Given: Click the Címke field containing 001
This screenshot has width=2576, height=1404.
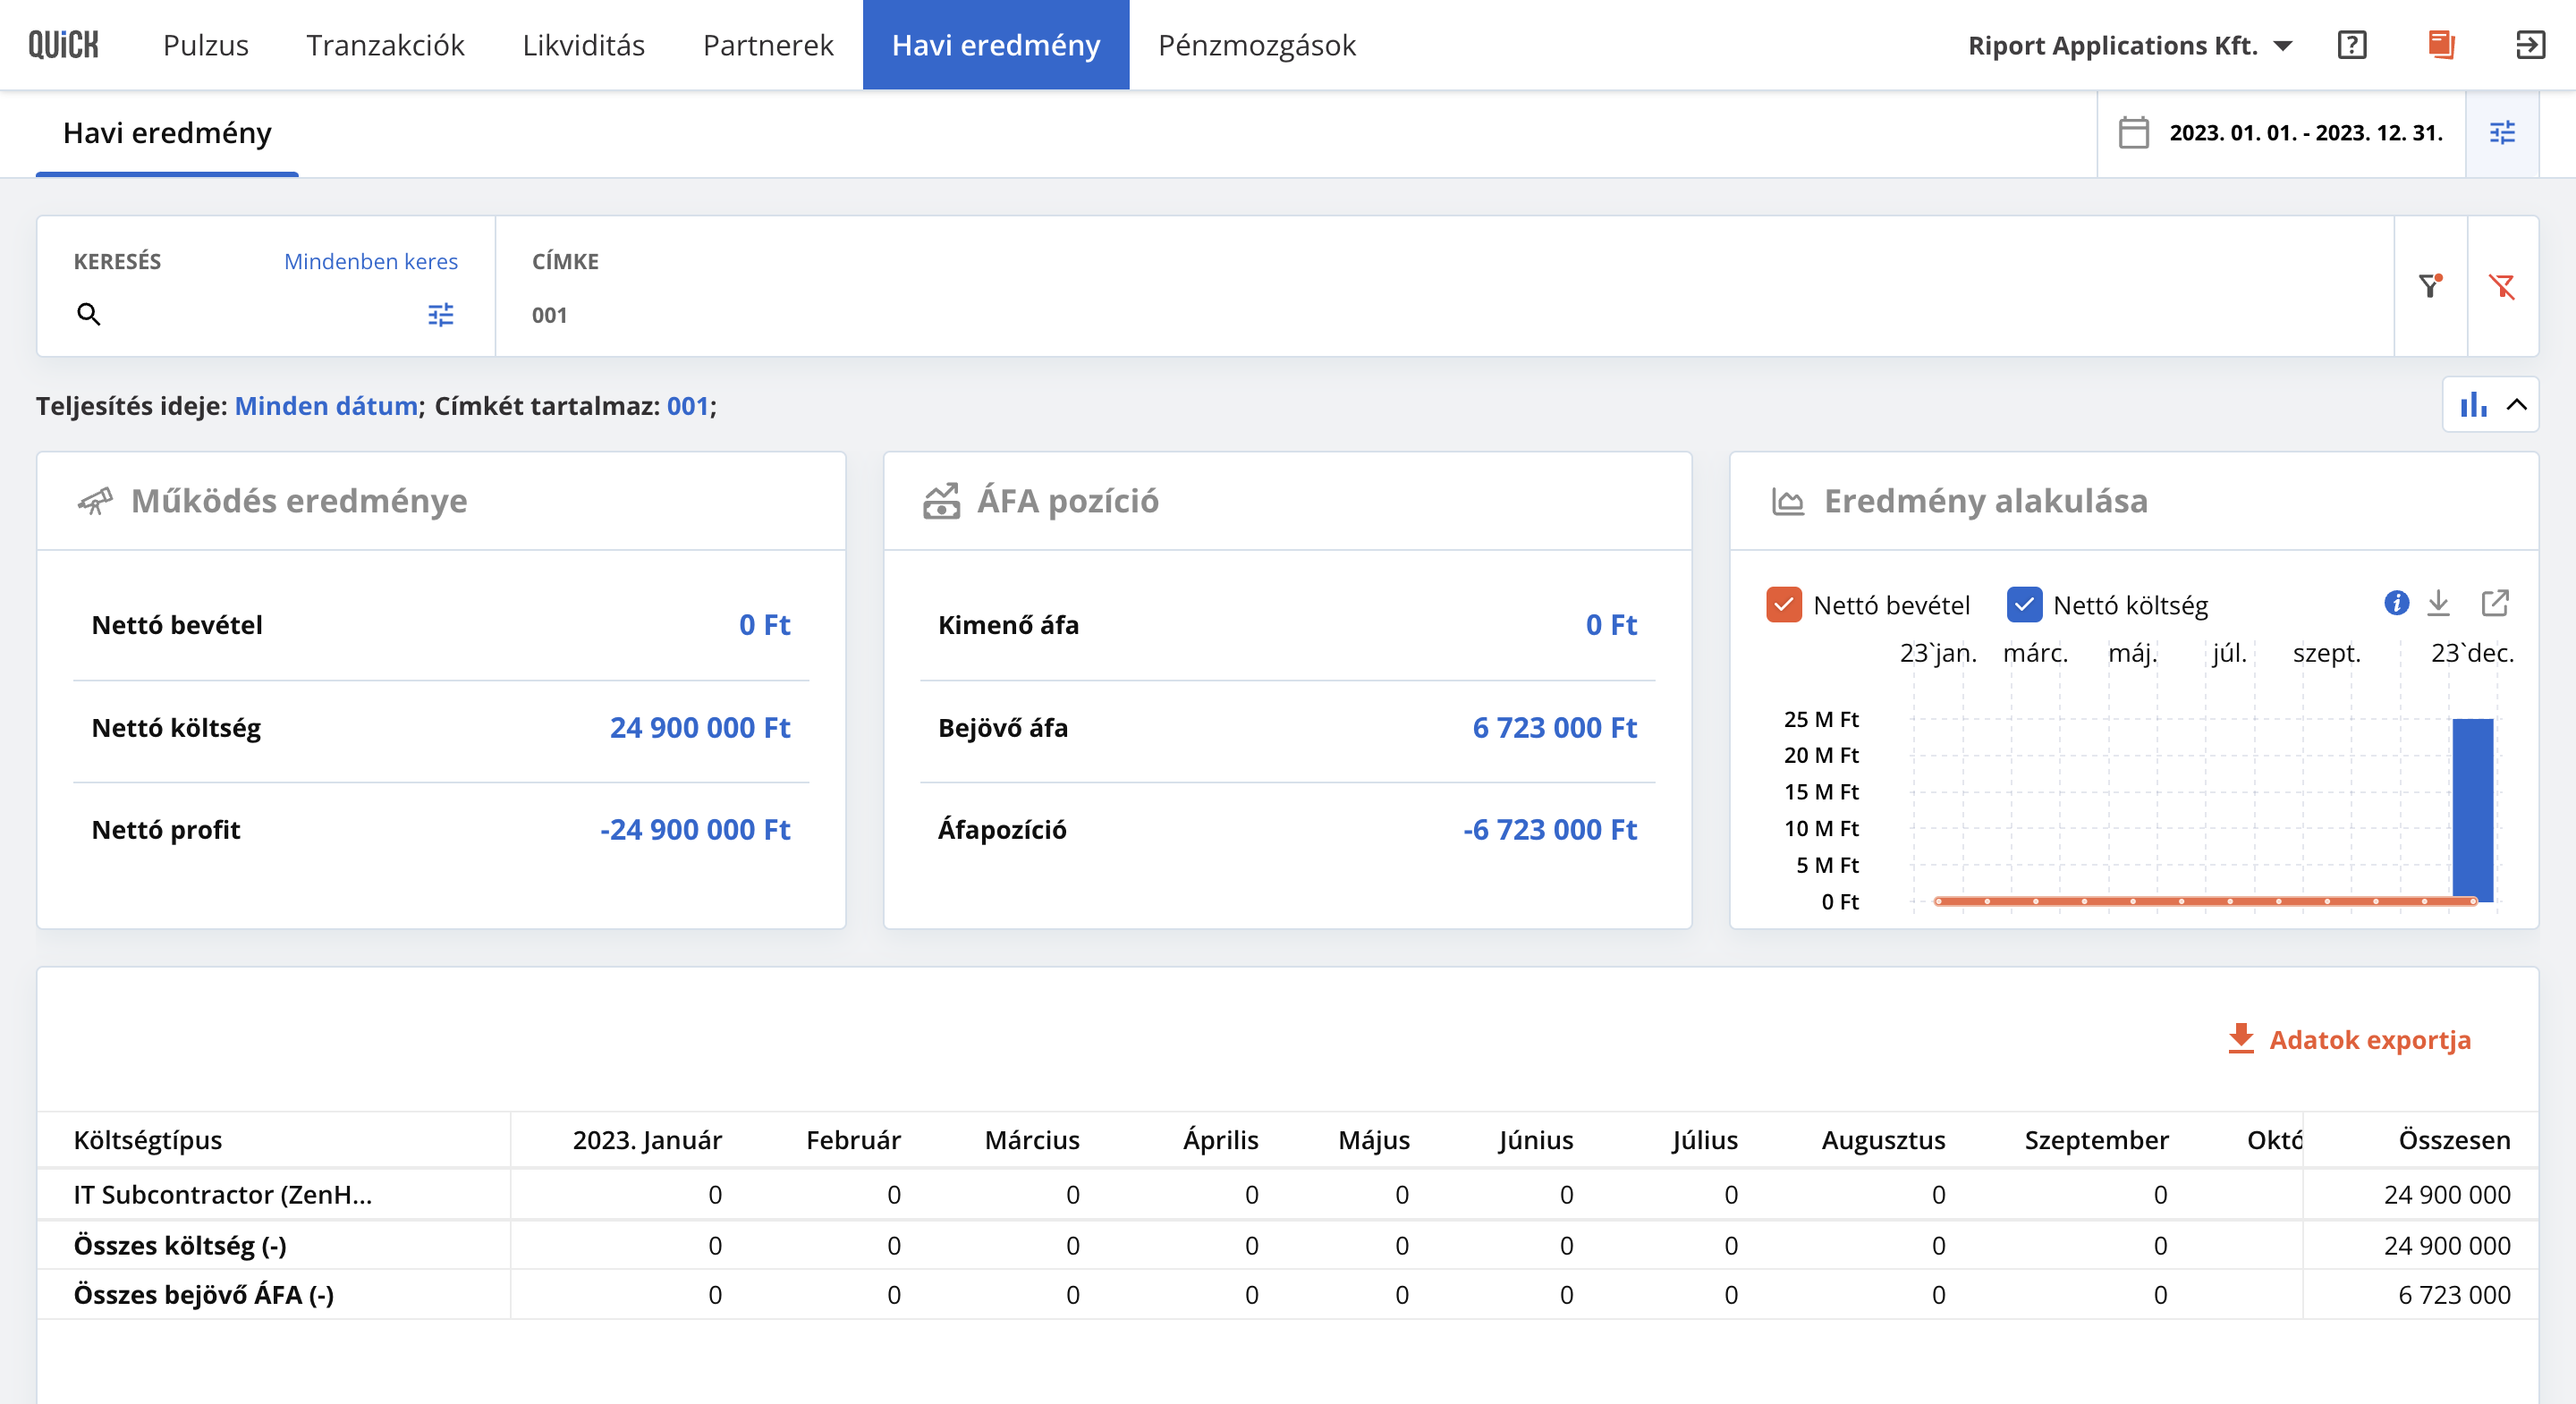Looking at the screenshot, I should tap(1444, 315).
